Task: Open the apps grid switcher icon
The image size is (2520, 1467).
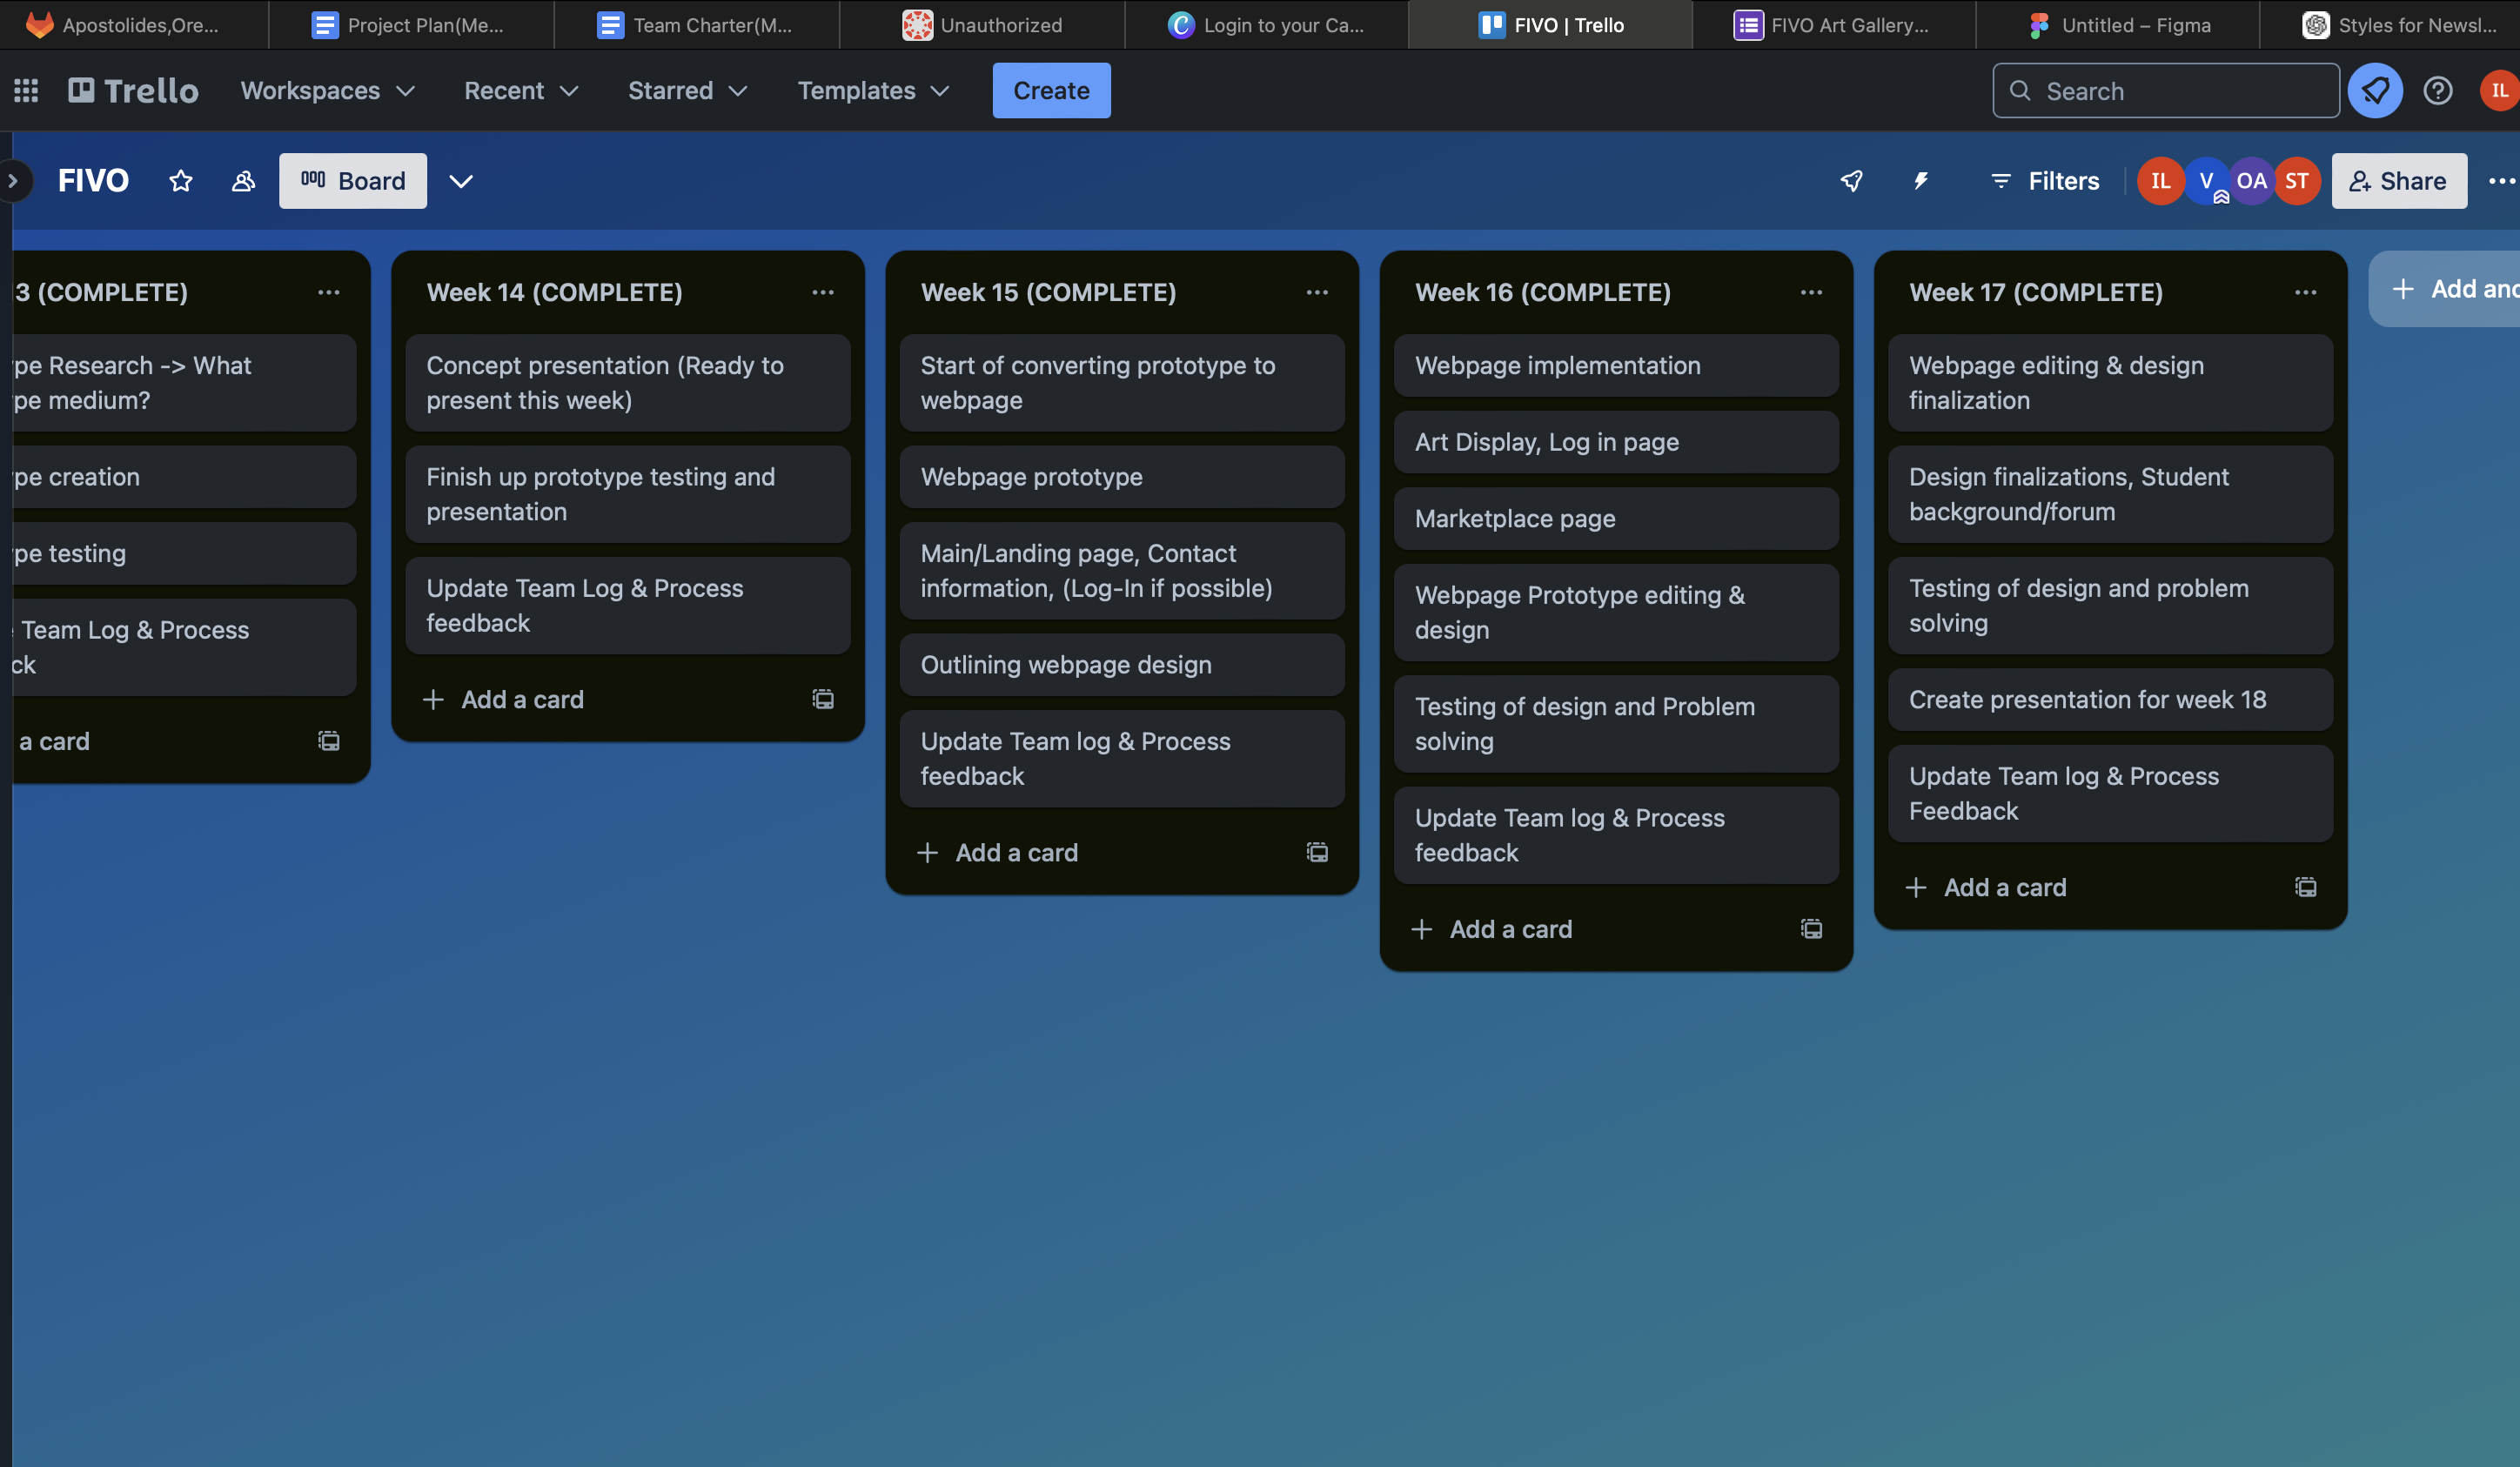Action: pos(26,91)
